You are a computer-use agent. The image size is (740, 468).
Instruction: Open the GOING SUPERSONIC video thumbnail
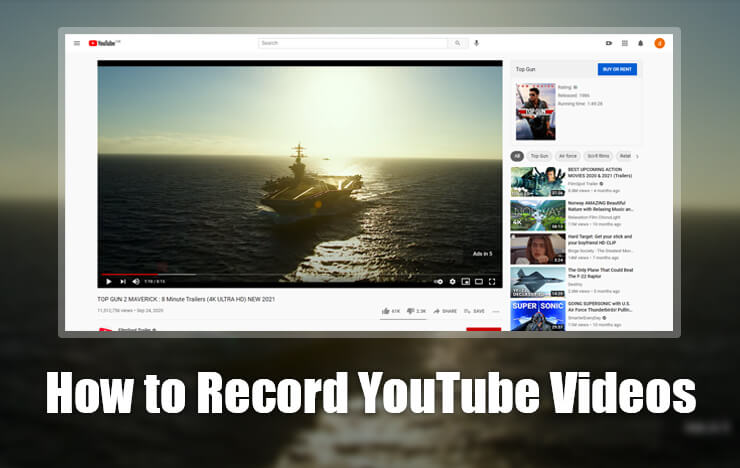(x=538, y=316)
